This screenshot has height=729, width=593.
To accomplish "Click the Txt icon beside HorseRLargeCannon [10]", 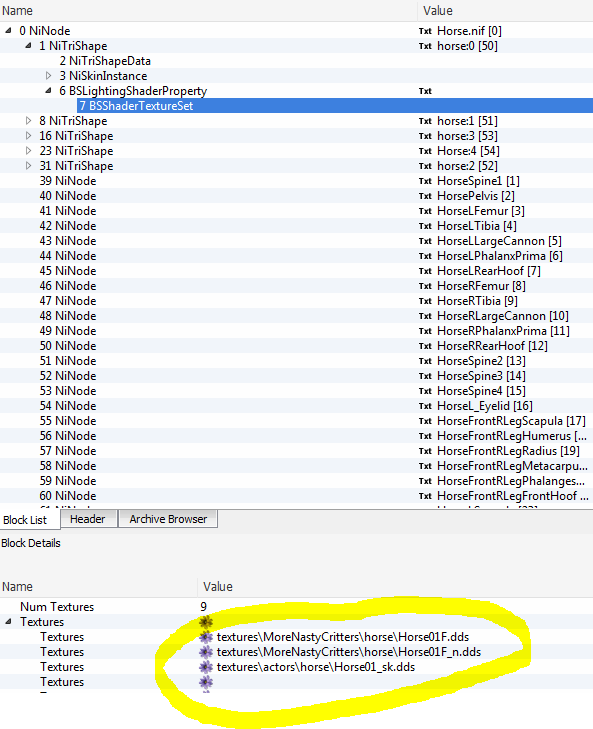I will (x=425, y=316).
